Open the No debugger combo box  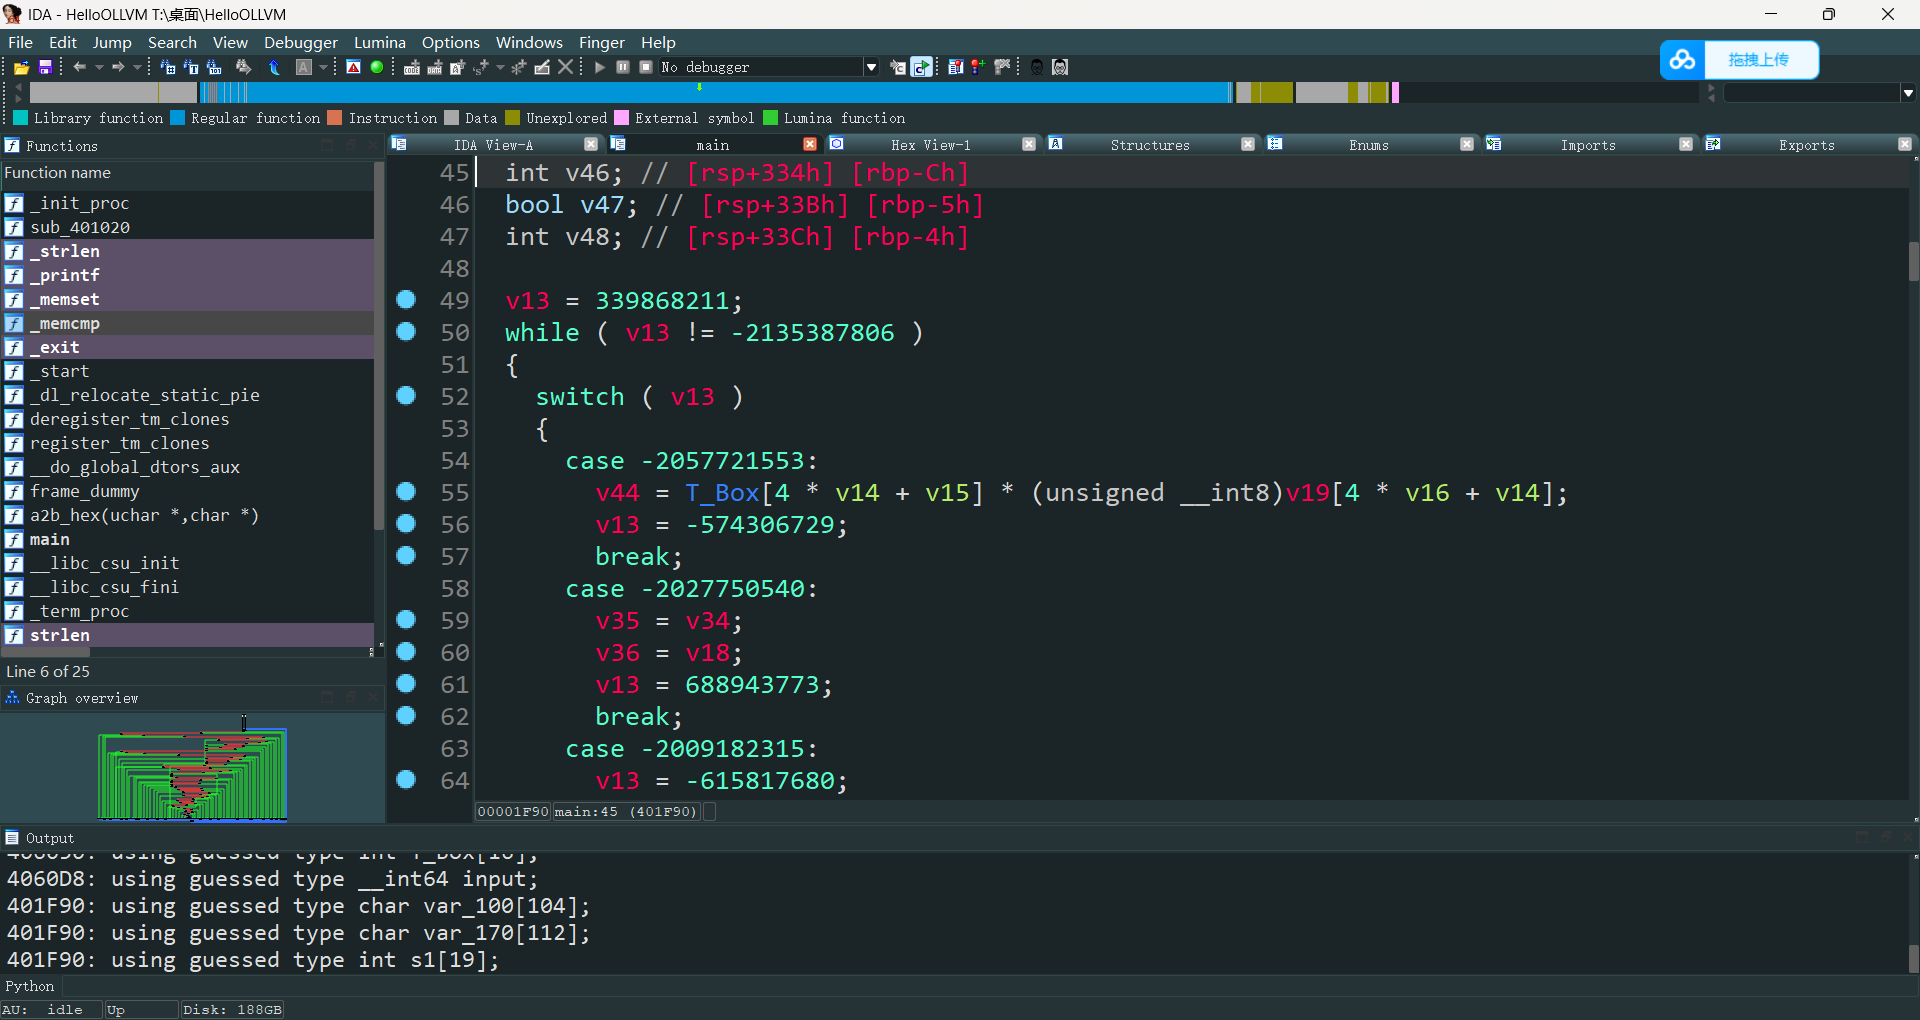pyautogui.click(x=768, y=67)
